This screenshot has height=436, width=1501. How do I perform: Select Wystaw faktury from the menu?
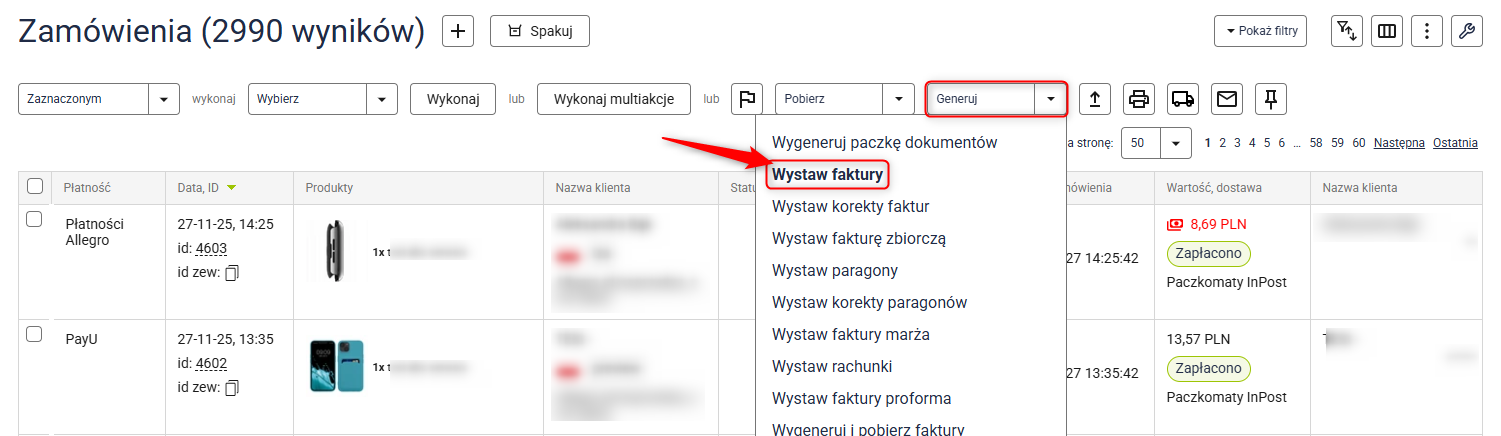tap(827, 175)
